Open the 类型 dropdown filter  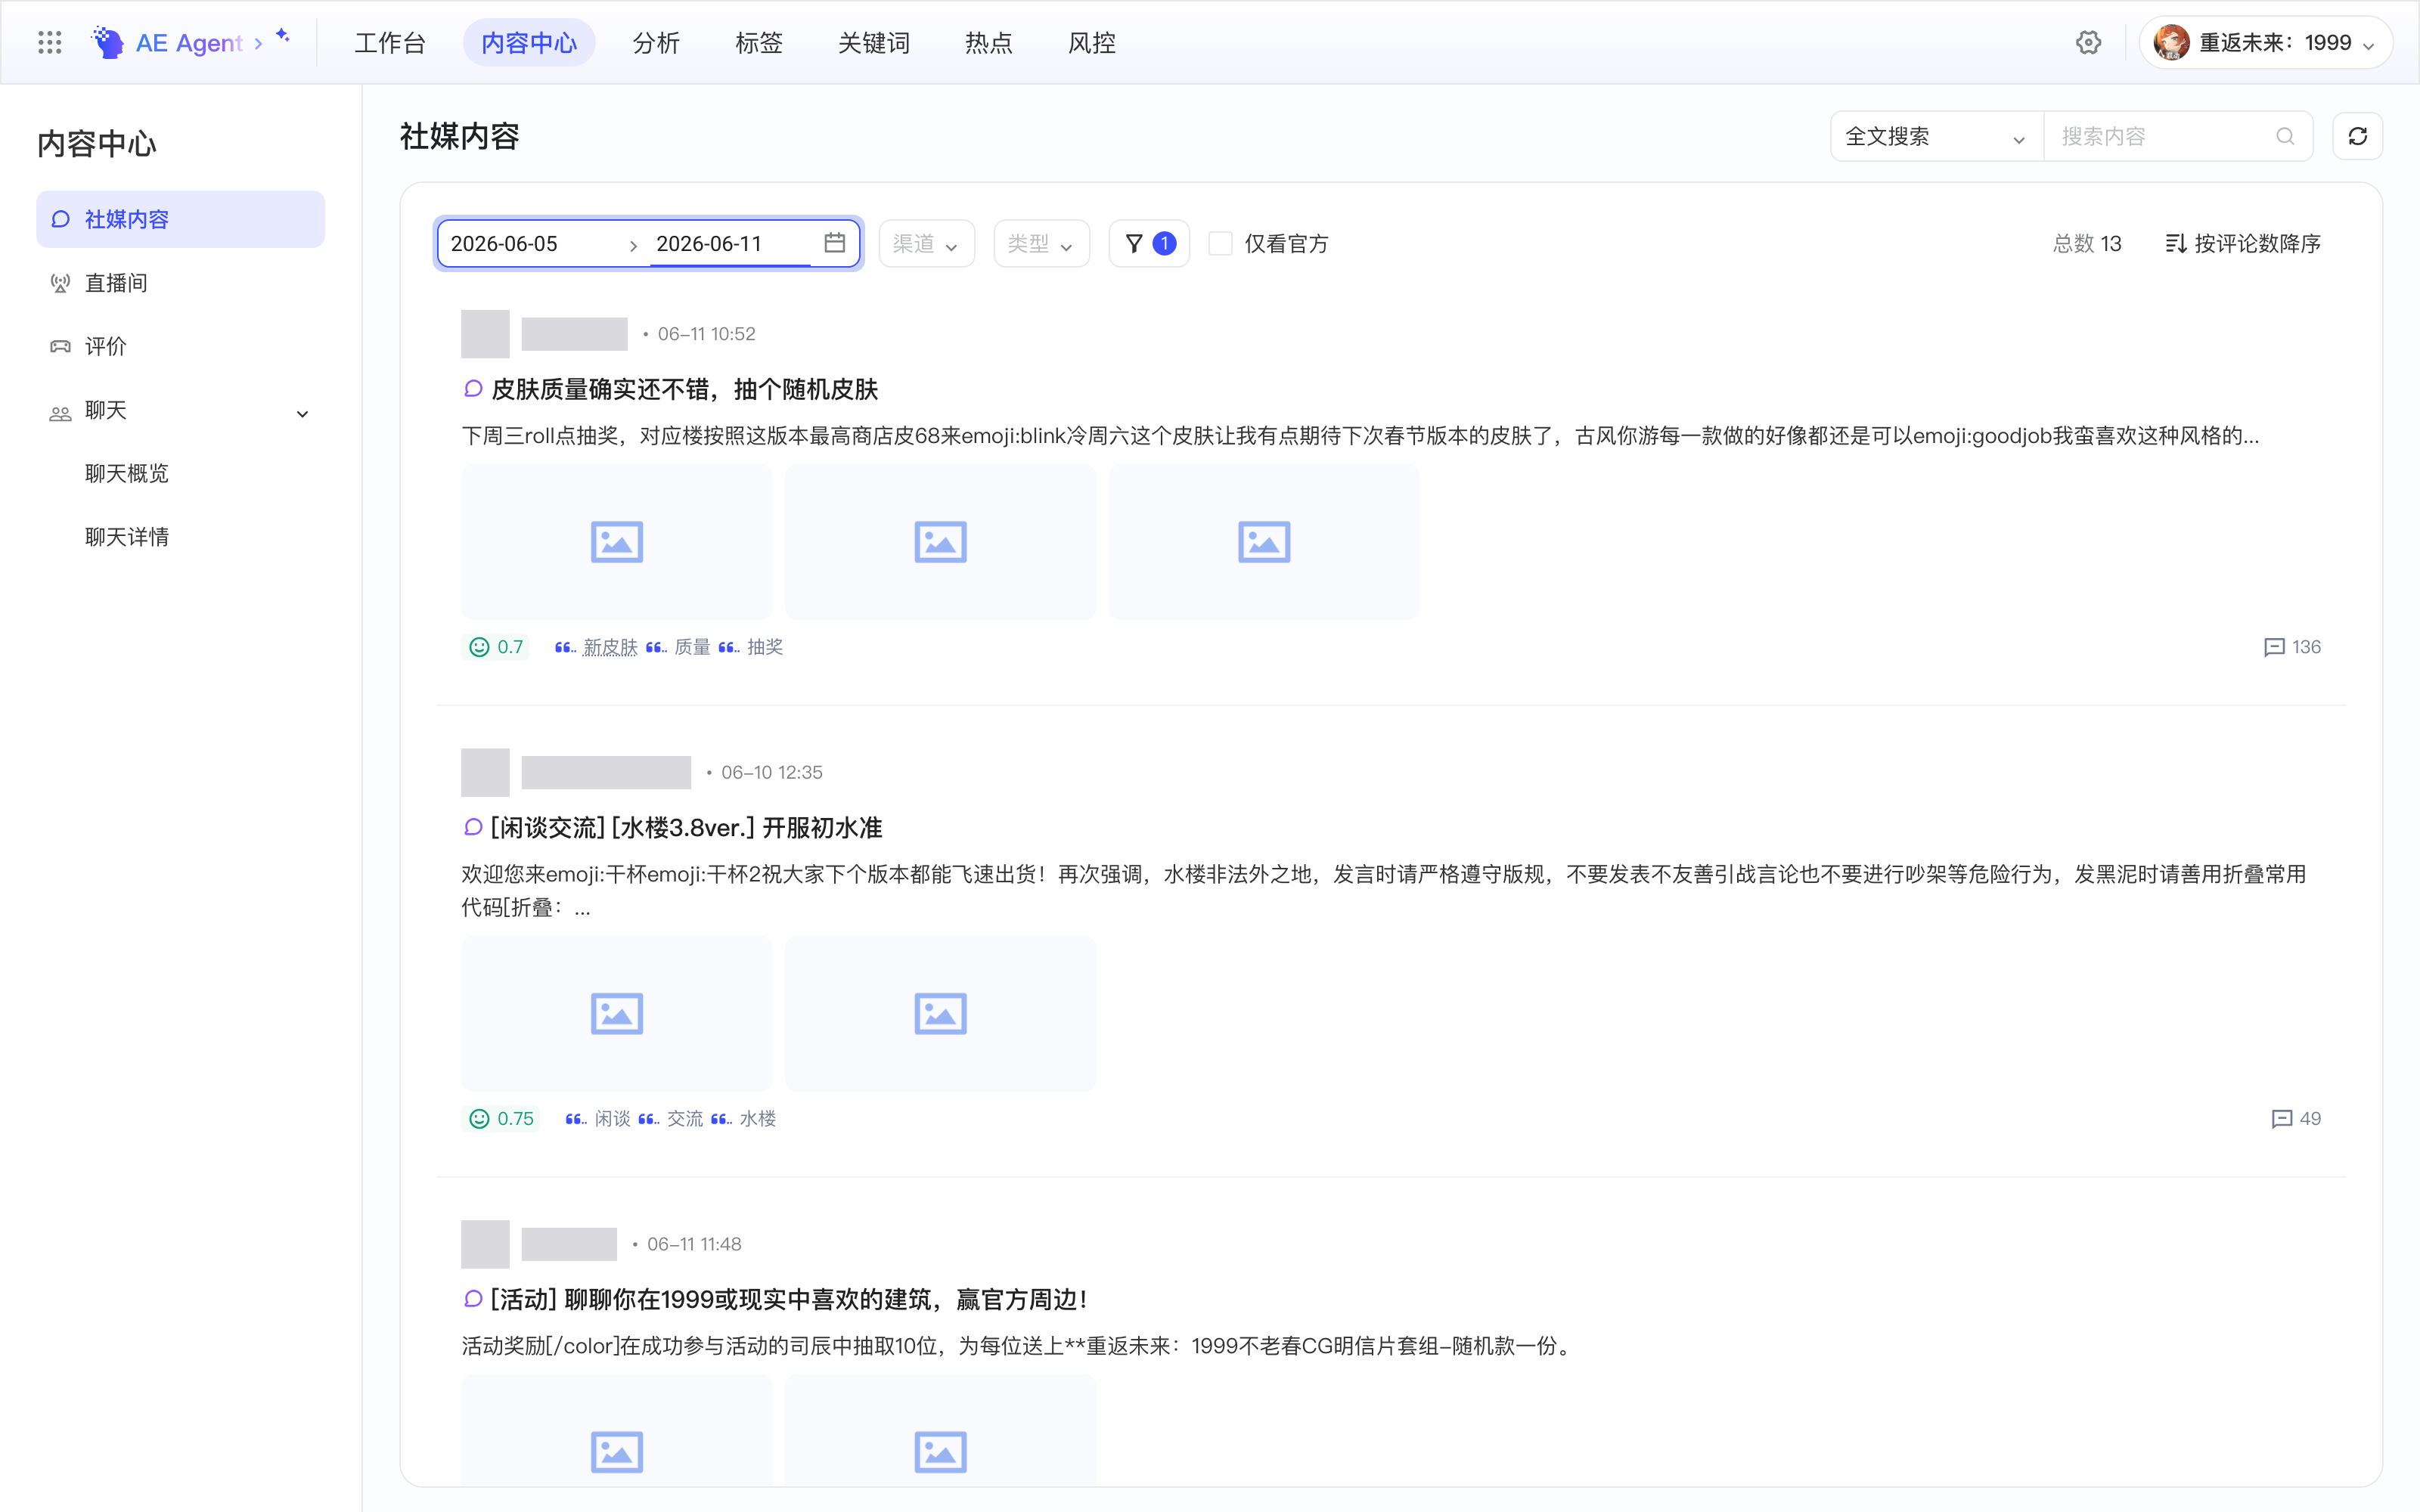pos(1041,243)
